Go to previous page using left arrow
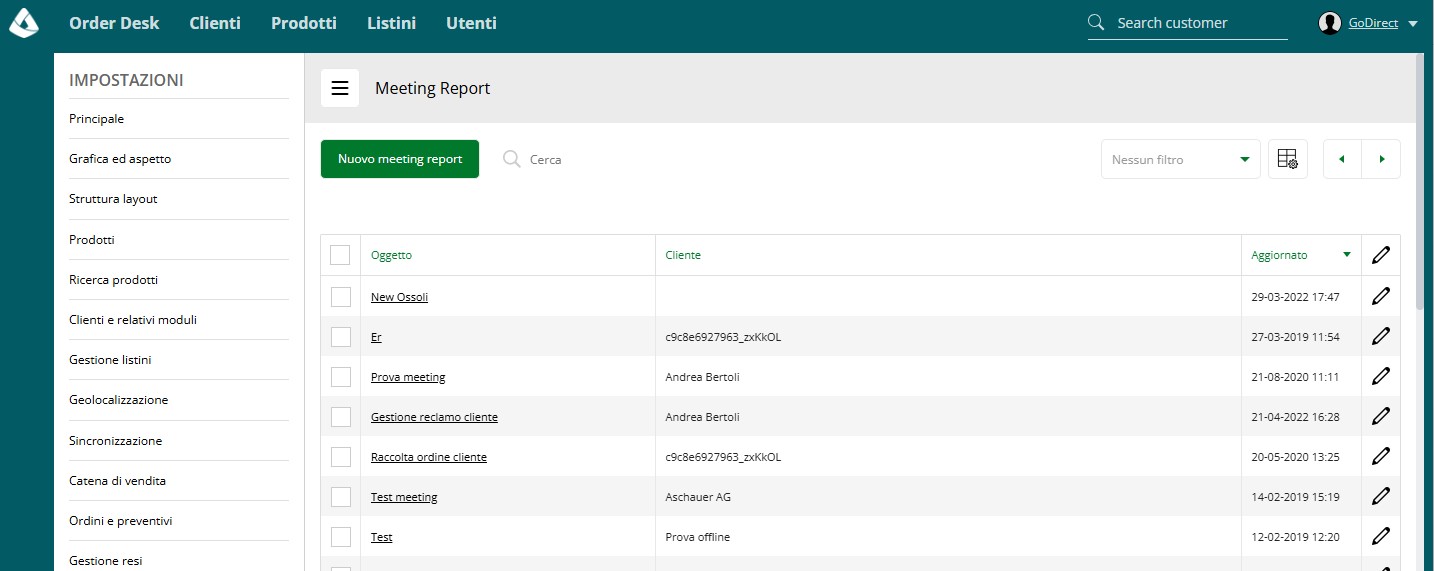Viewport: 1434px width, 571px height. [x=1342, y=159]
